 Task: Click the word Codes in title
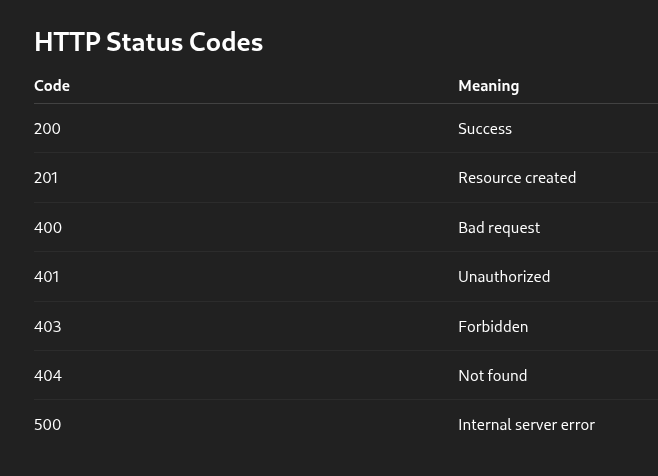[x=226, y=42]
